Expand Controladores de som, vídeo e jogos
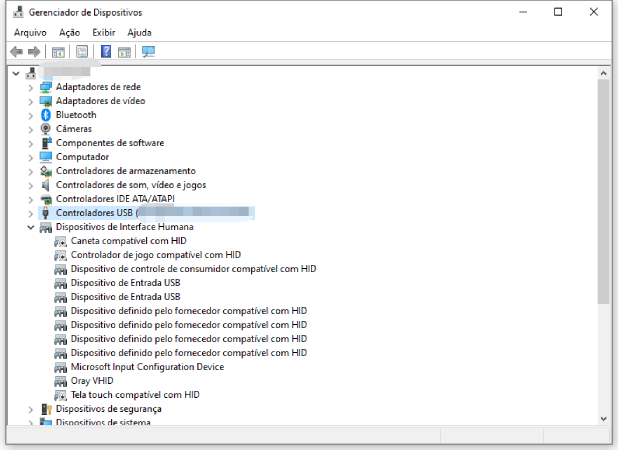 coord(31,186)
